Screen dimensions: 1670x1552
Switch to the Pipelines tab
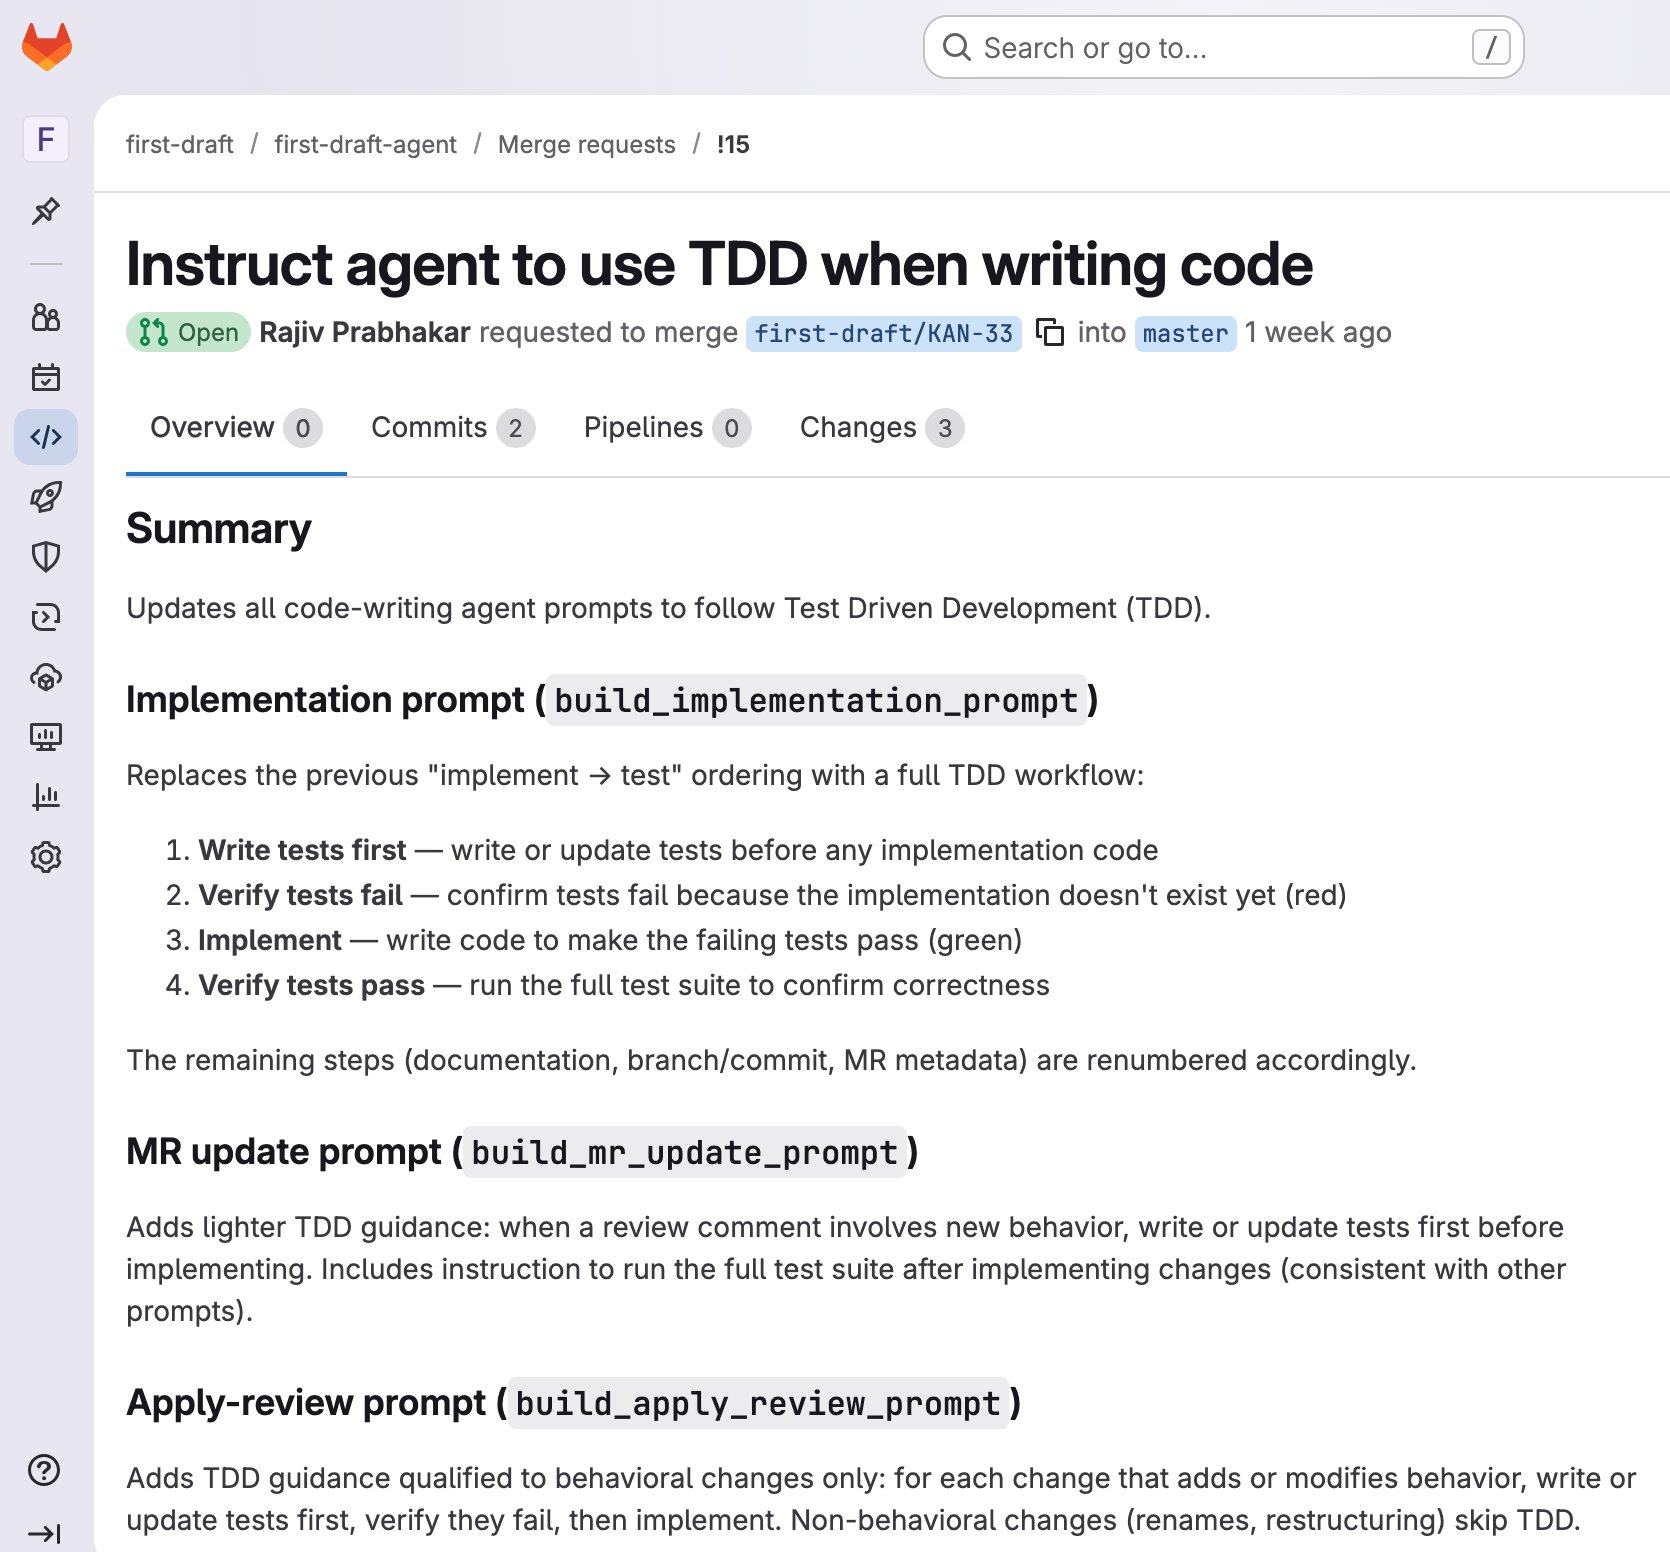coord(667,428)
